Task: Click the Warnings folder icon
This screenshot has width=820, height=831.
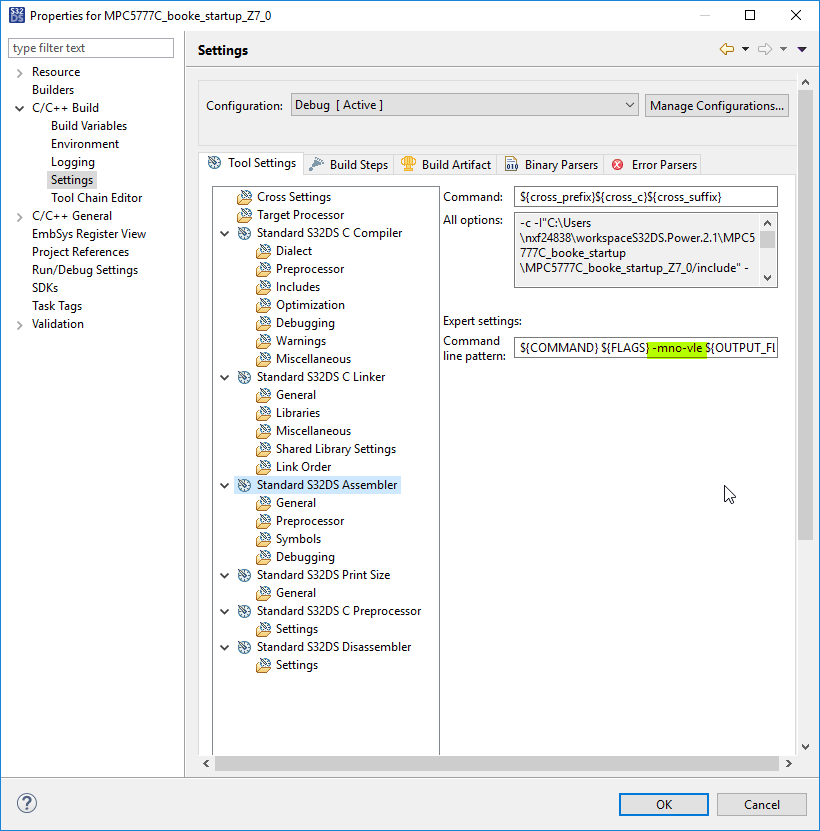Action: [x=263, y=341]
